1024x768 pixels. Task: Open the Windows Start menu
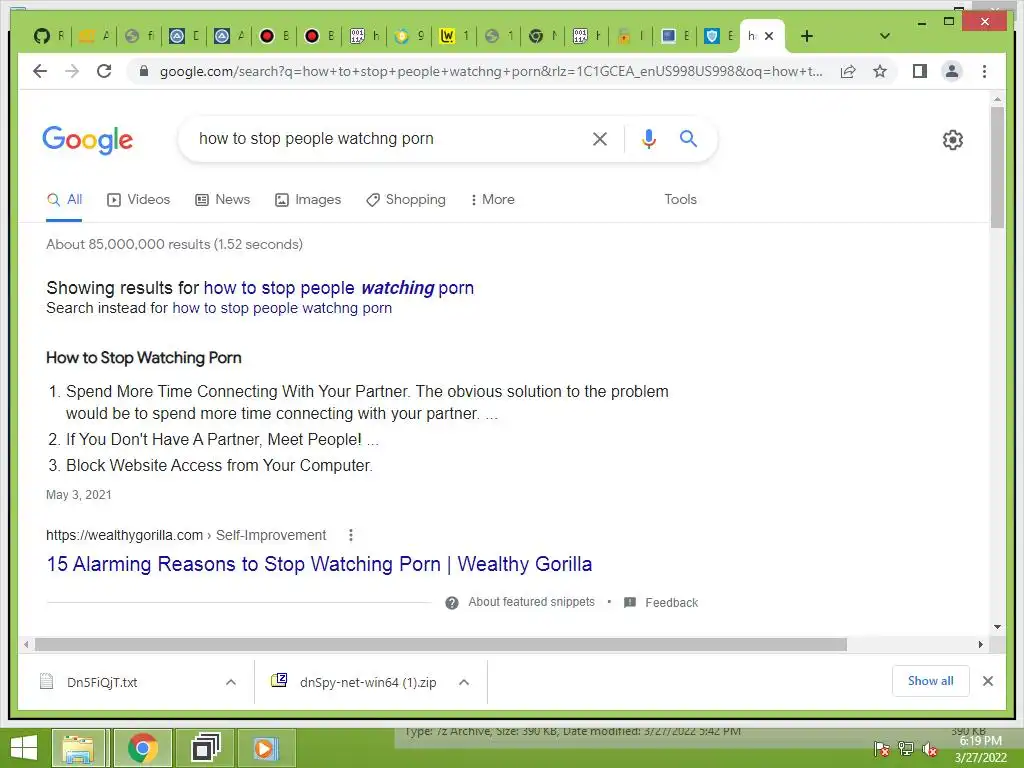[x=24, y=748]
